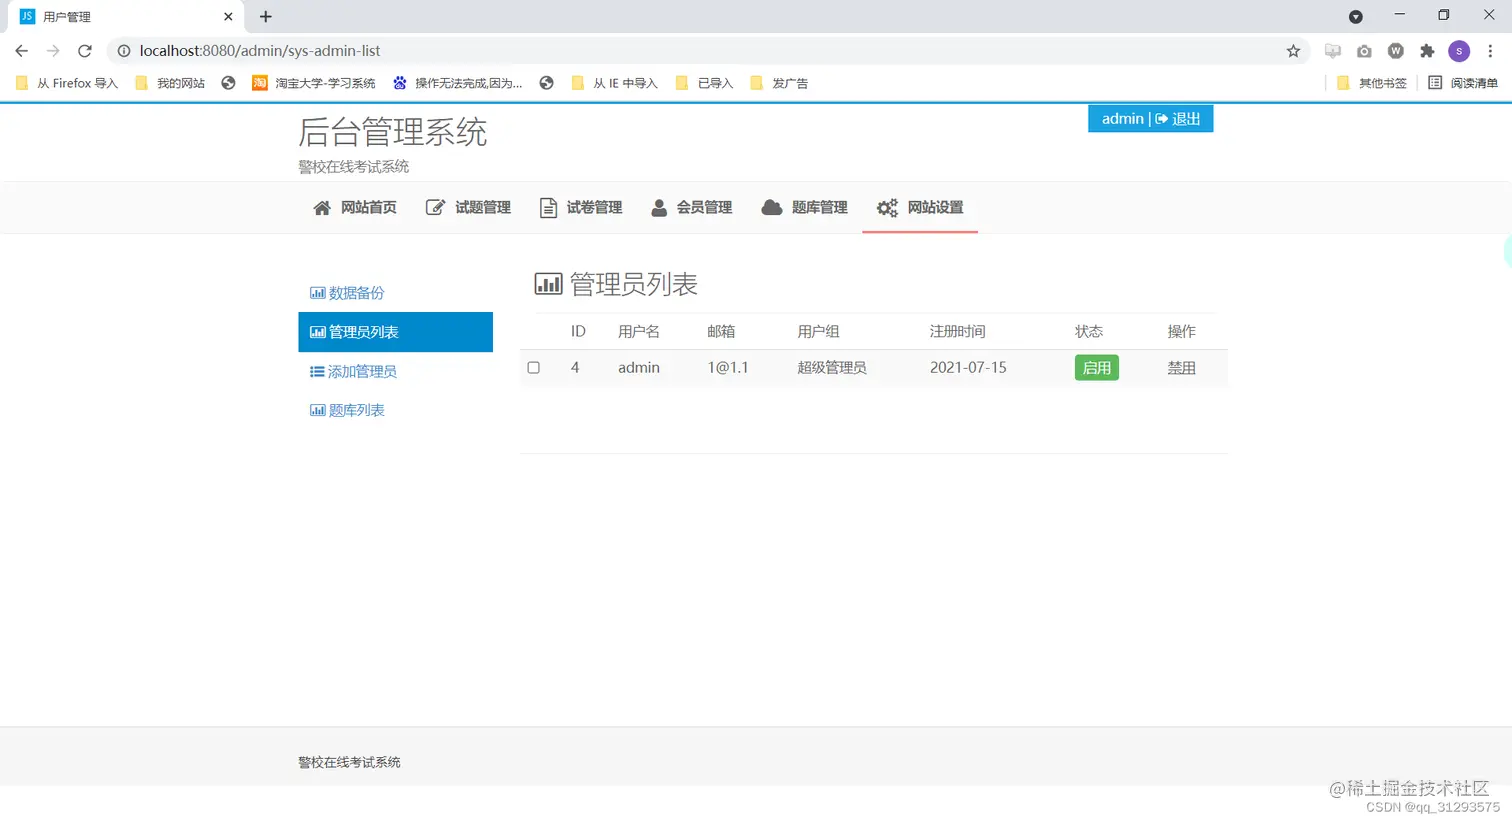Open the 从 Firefox 导入 bookmark folder
Viewport: 1512px width, 821px height.
point(67,83)
